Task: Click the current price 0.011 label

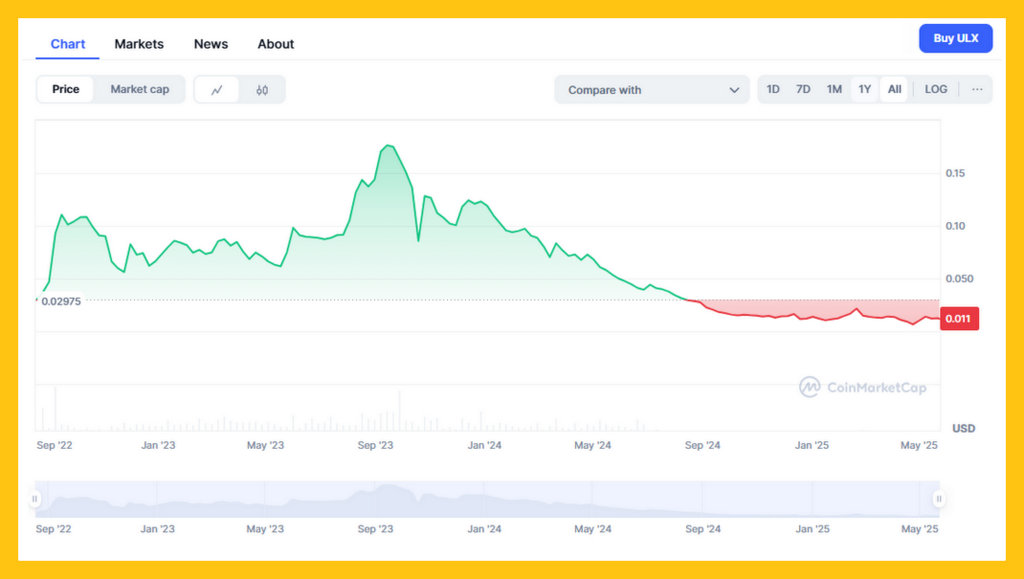Action: 959,319
